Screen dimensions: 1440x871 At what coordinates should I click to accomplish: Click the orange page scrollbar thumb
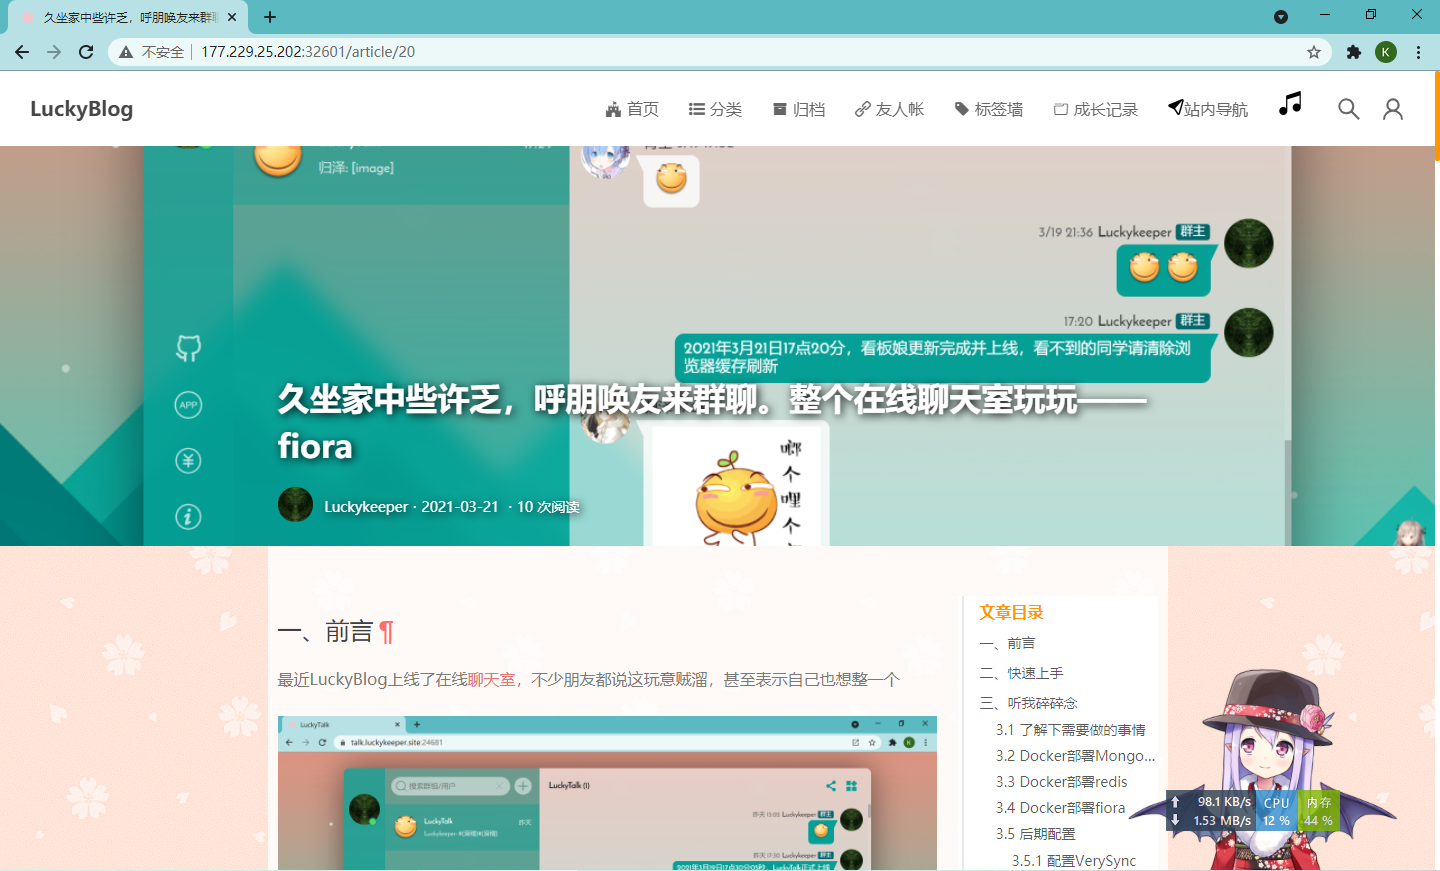(x=1437, y=116)
